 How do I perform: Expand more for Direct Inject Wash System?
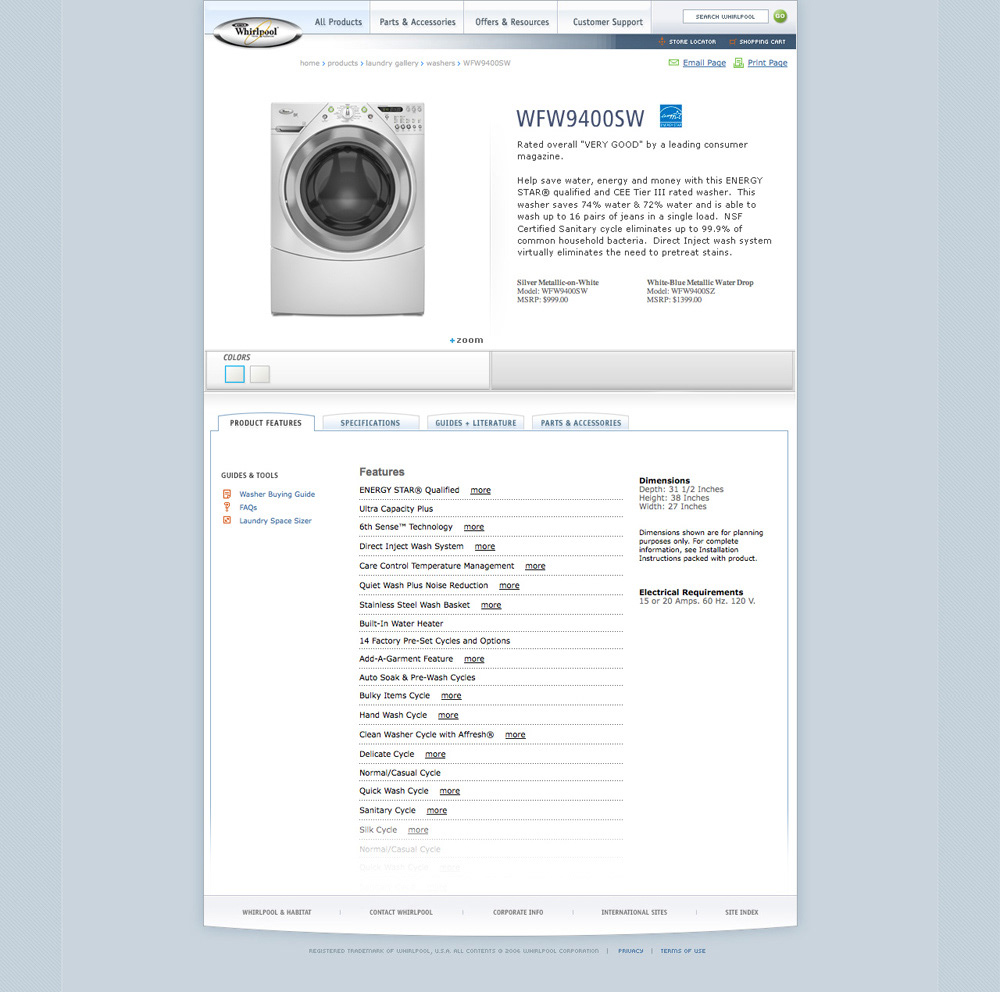click(485, 546)
